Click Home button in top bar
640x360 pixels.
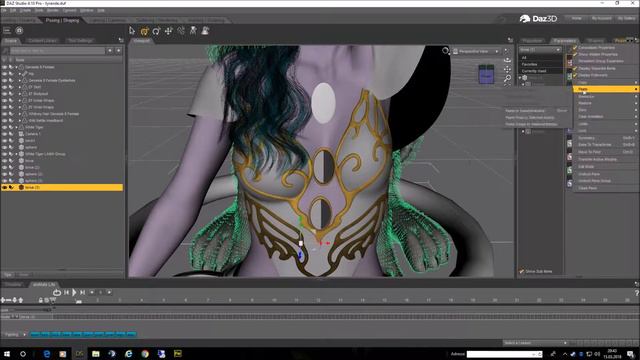[x=576, y=18]
